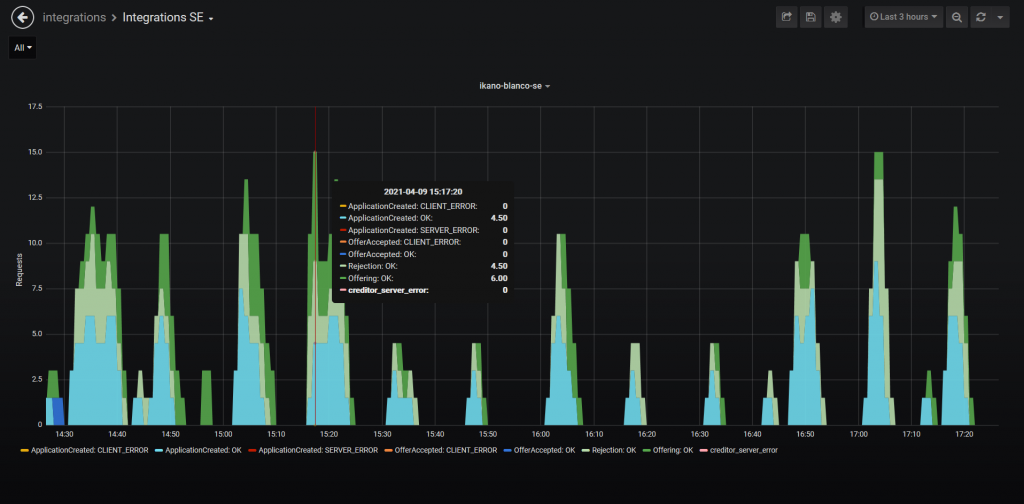Click the back arrow button
This screenshot has height=504, width=1024.
coord(22,17)
